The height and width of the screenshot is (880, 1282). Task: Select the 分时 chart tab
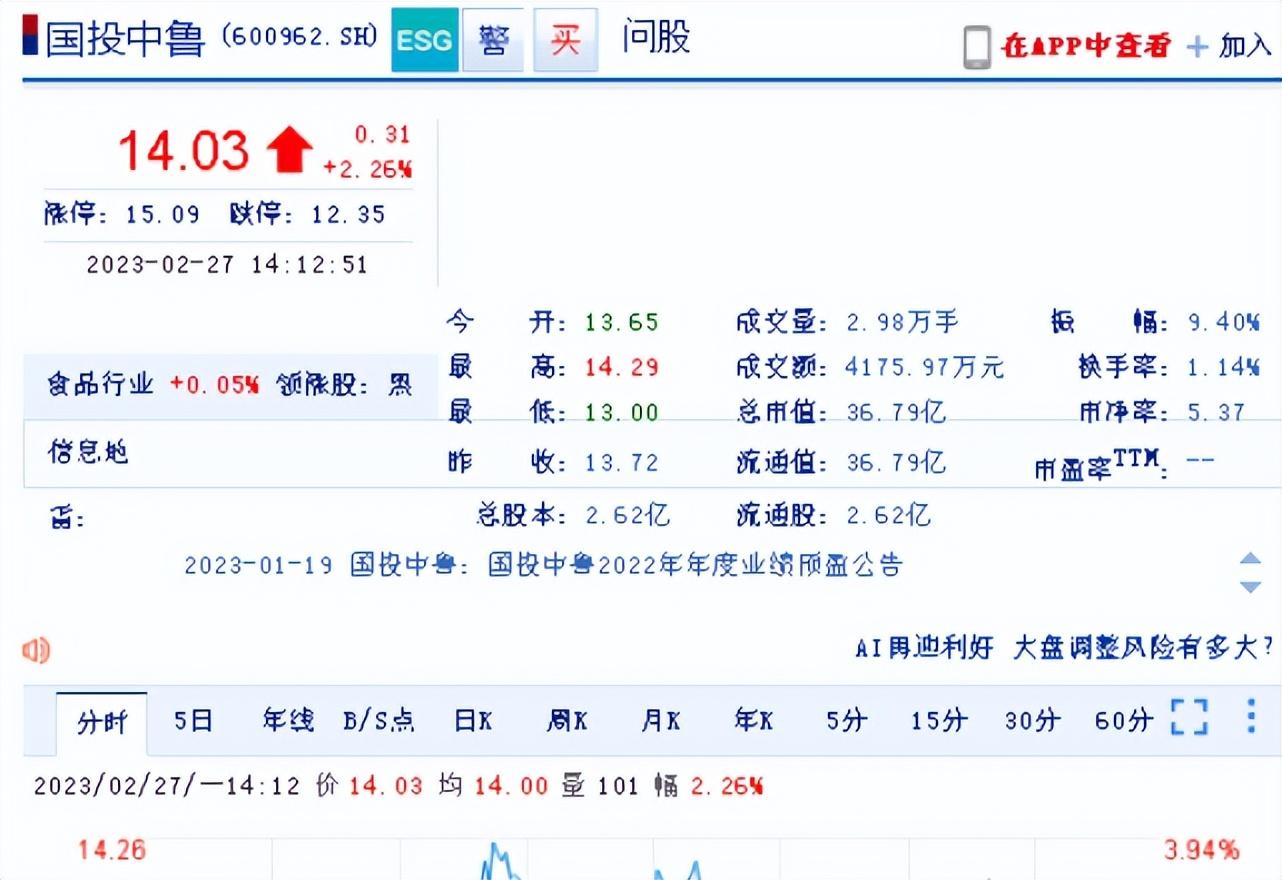point(102,721)
